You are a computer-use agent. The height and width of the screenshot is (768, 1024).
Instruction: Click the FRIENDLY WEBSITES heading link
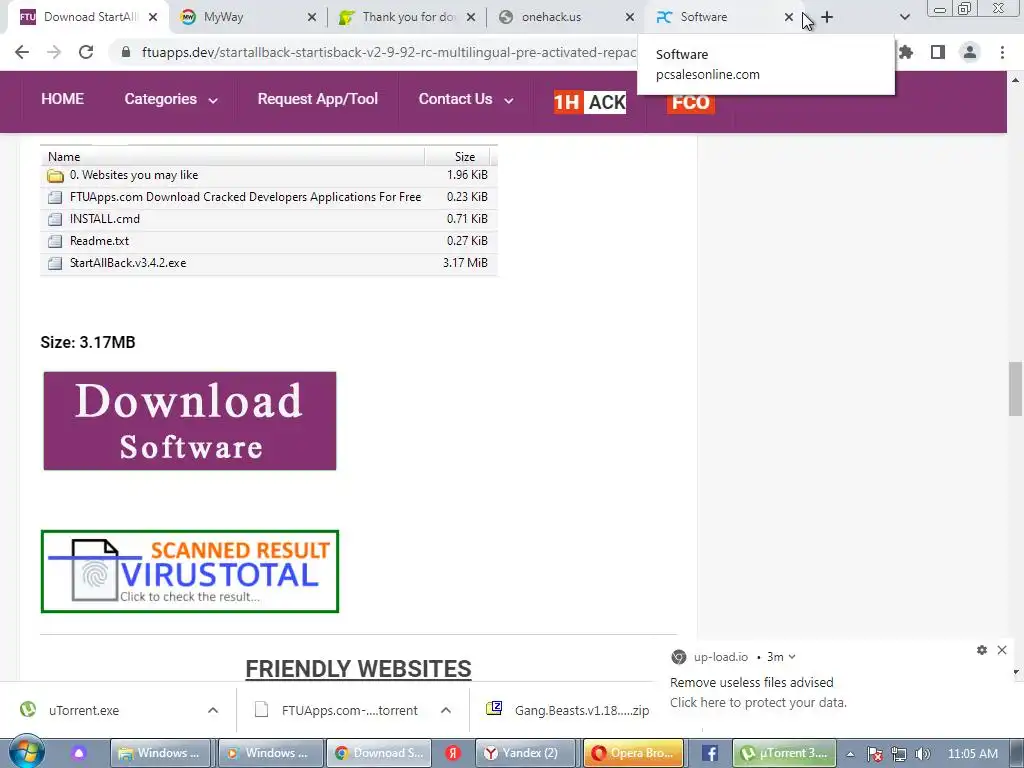click(359, 669)
